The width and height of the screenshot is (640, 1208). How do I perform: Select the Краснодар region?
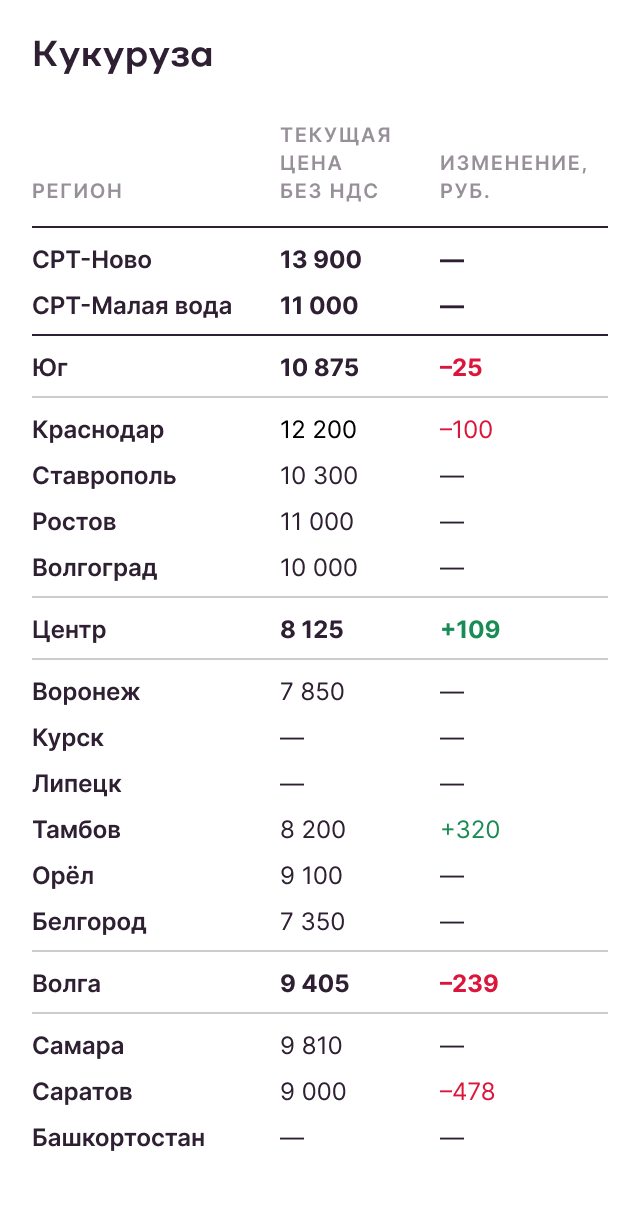tap(98, 431)
